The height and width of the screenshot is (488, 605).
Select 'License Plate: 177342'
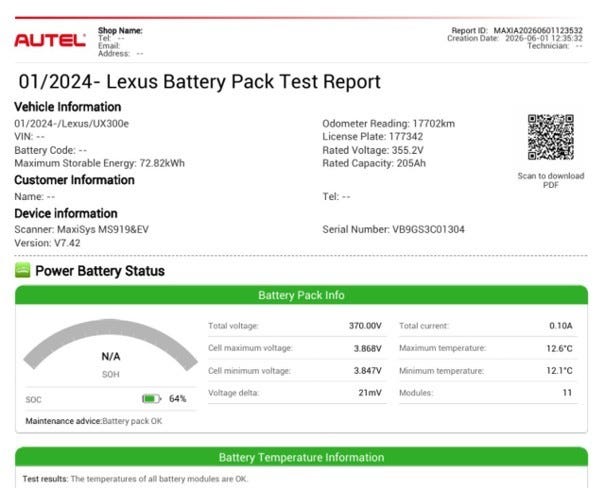(x=373, y=137)
